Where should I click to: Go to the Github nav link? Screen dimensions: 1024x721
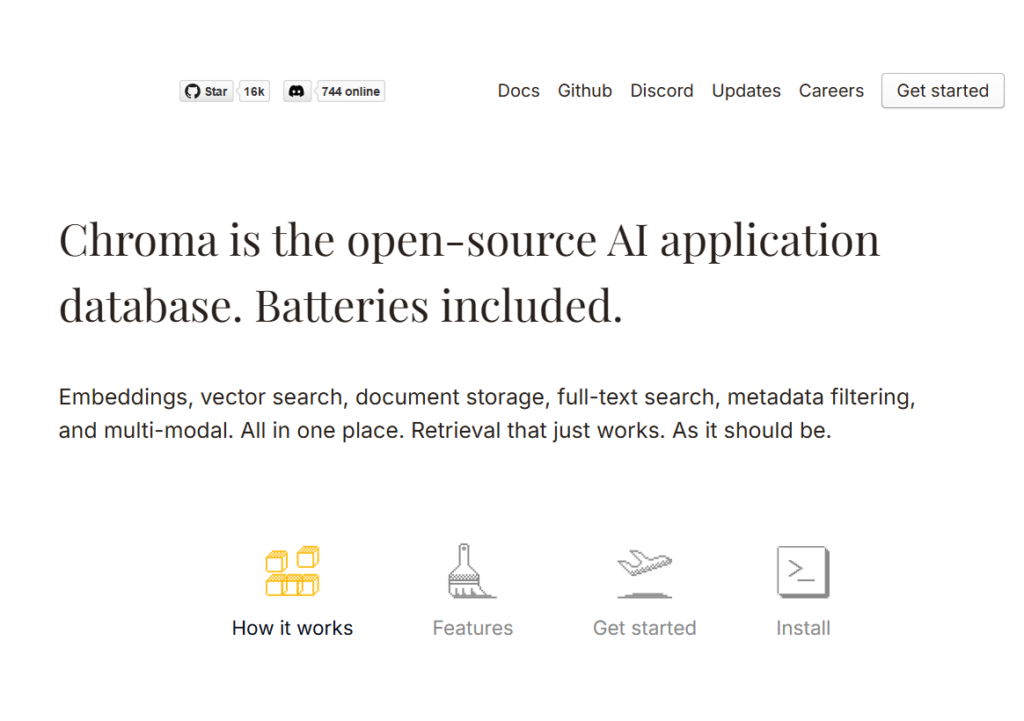point(584,91)
